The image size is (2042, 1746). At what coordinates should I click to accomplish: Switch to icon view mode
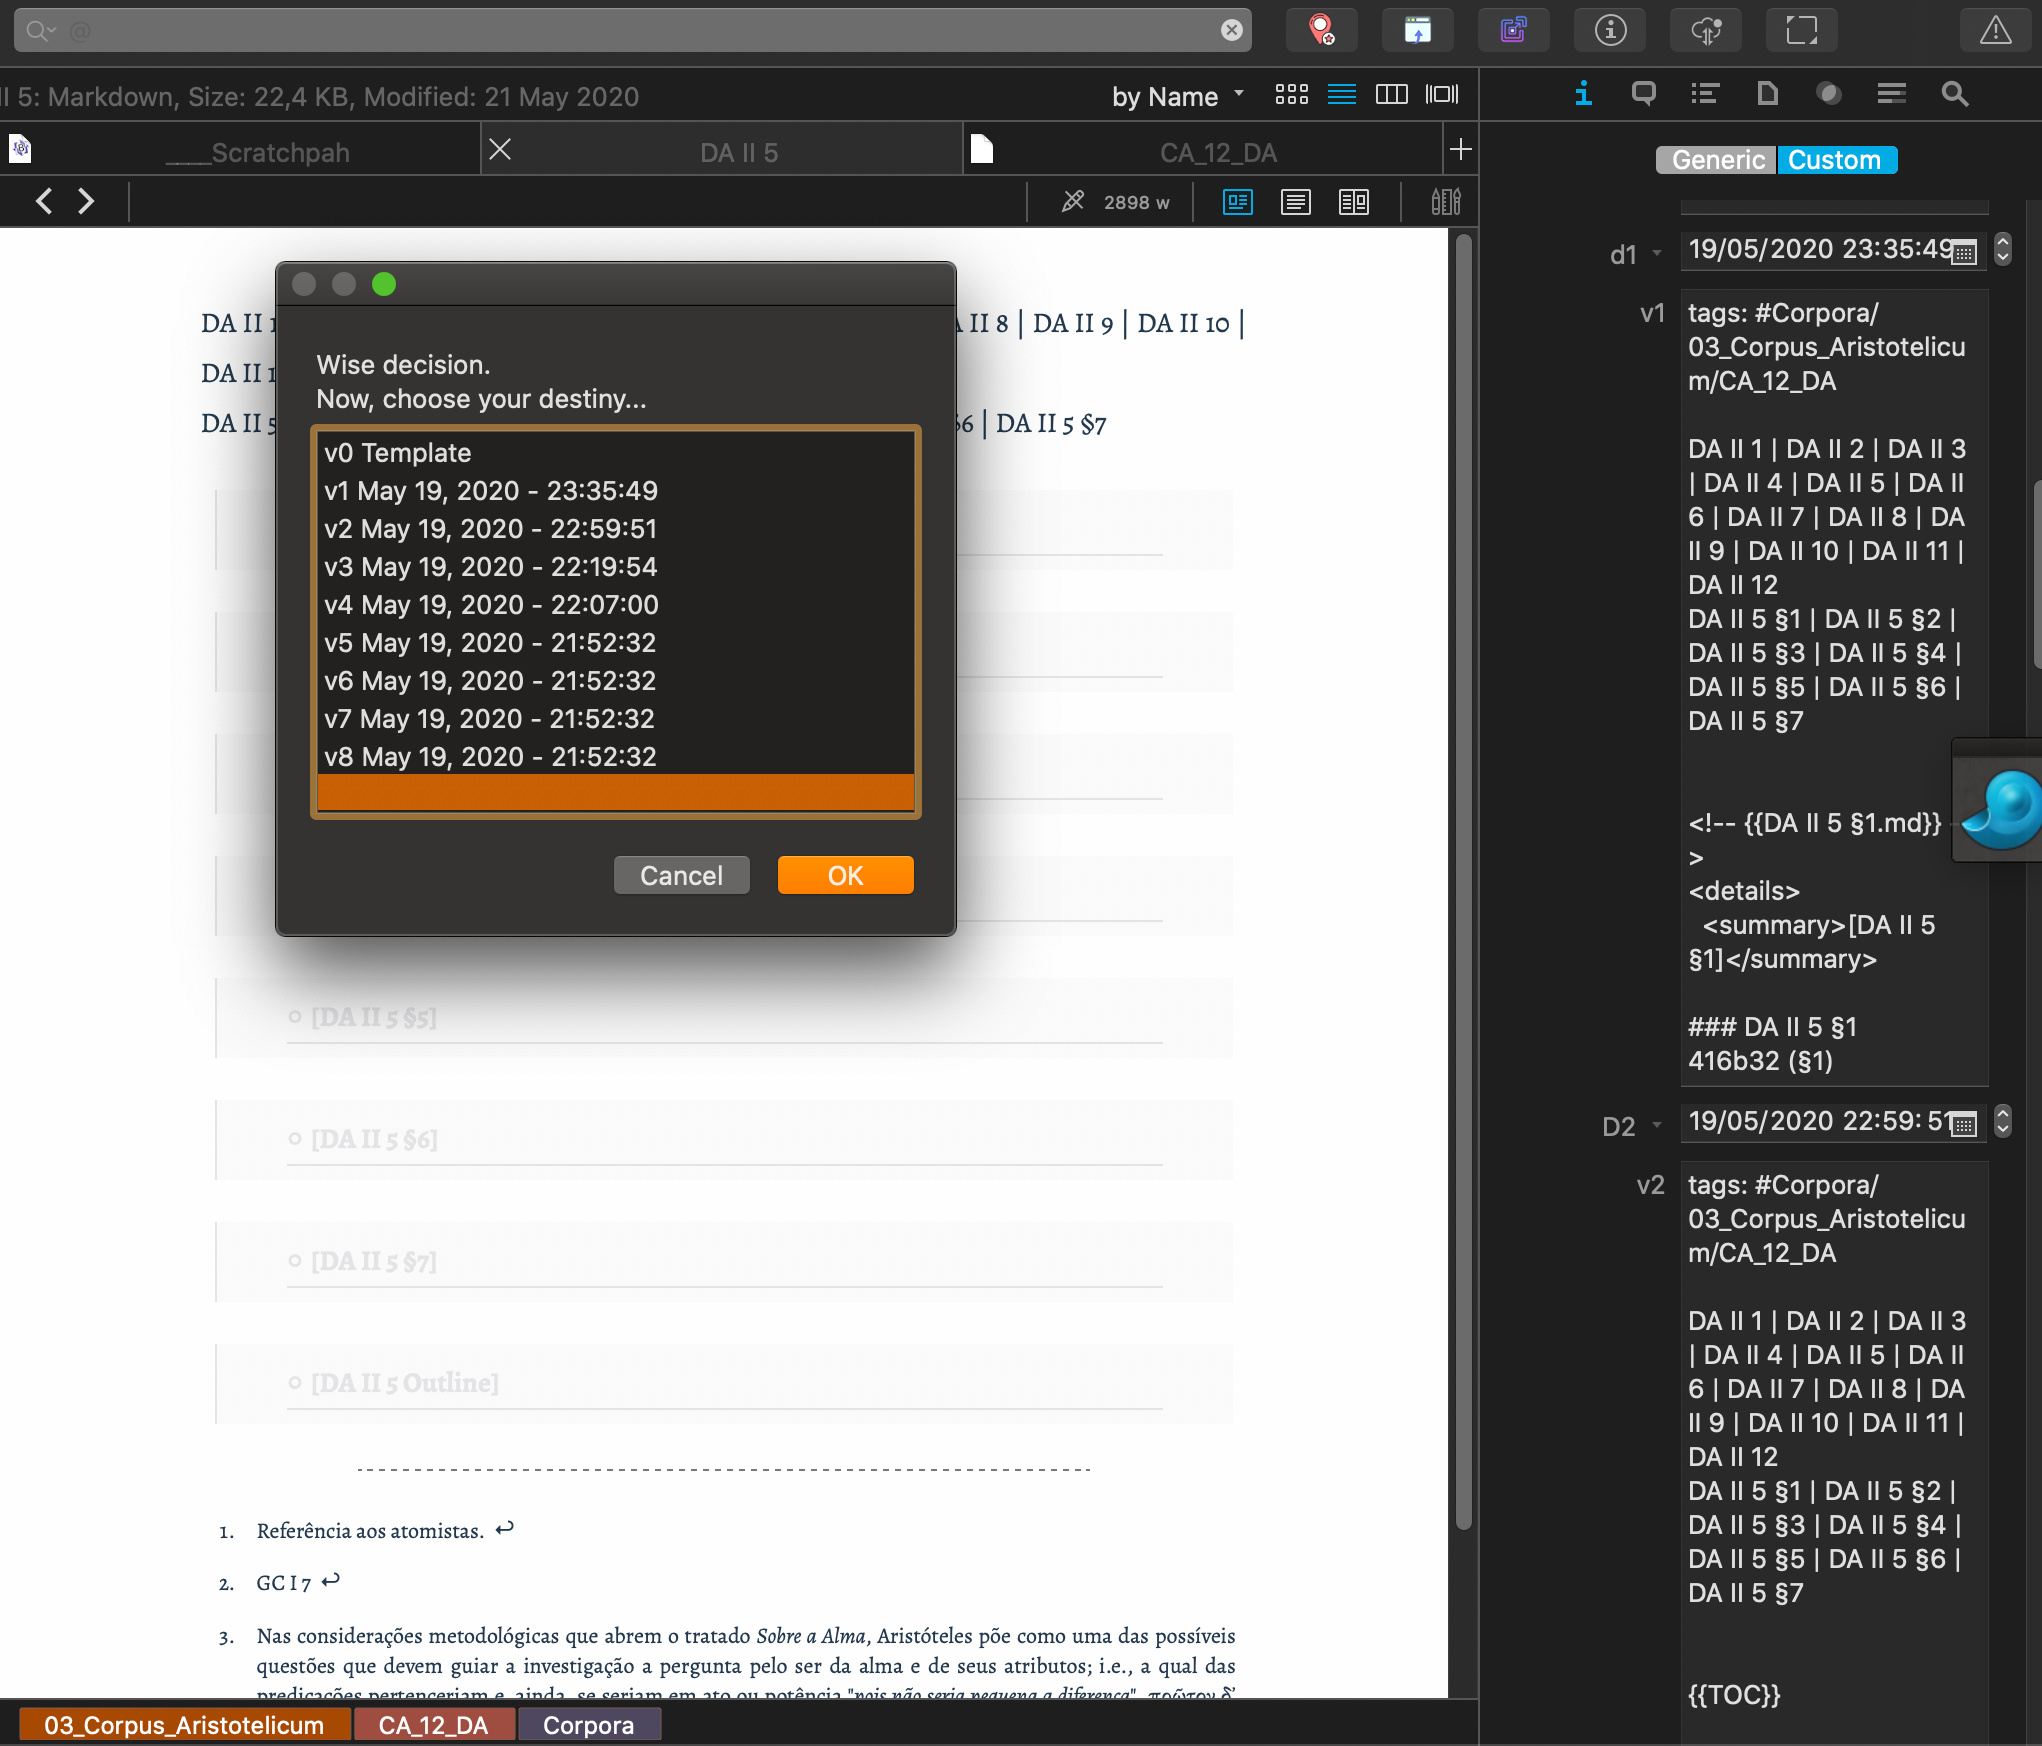click(1291, 95)
